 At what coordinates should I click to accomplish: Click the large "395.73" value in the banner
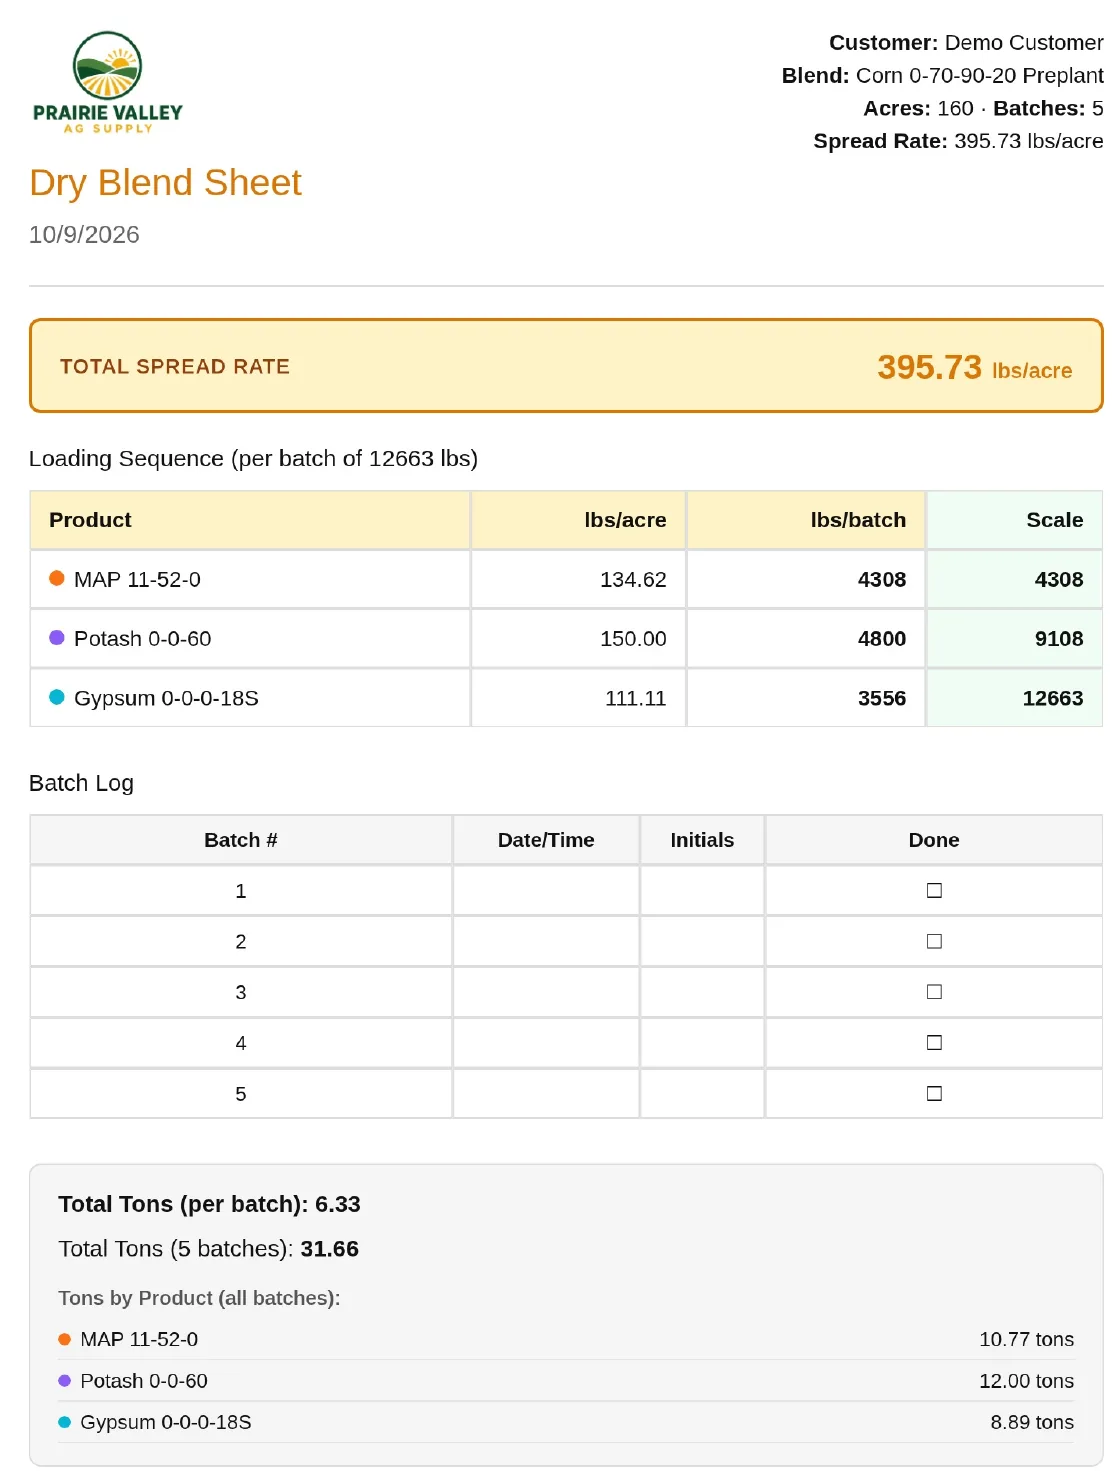point(930,367)
